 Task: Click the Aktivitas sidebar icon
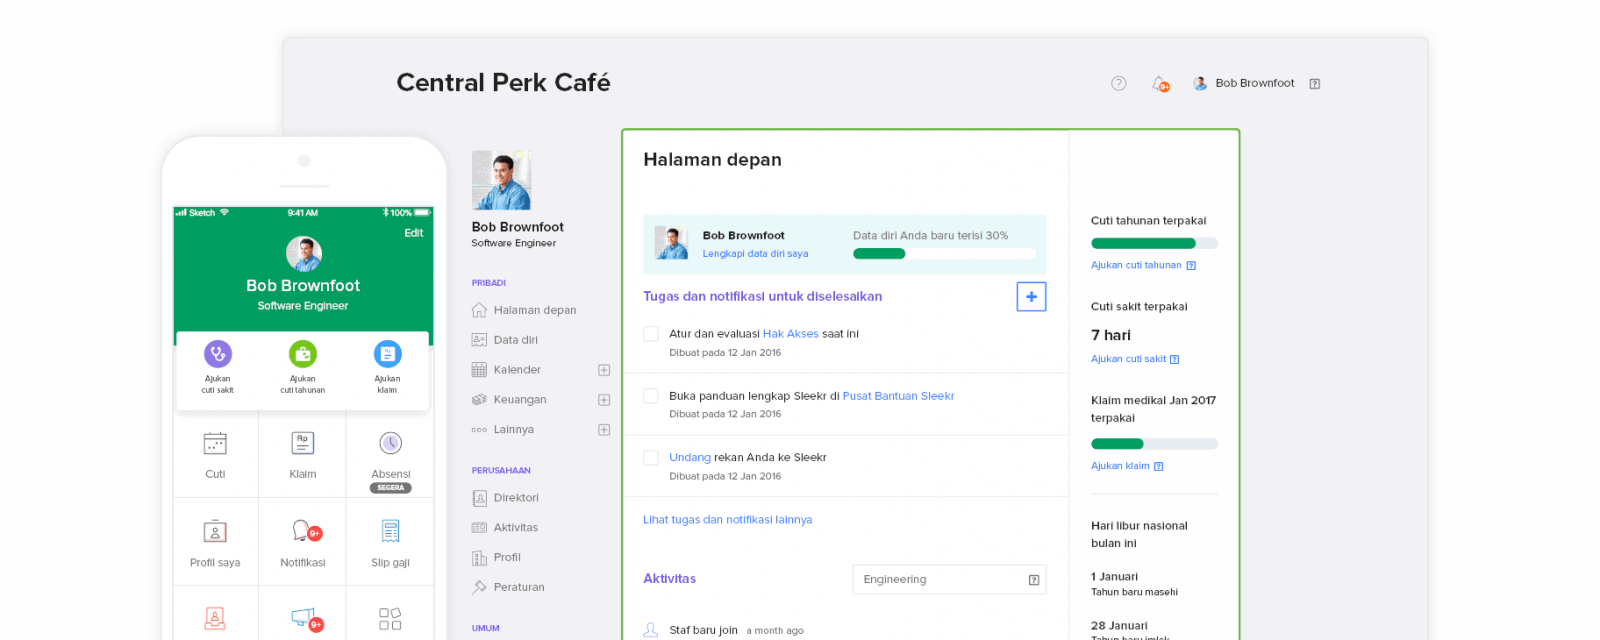click(479, 528)
